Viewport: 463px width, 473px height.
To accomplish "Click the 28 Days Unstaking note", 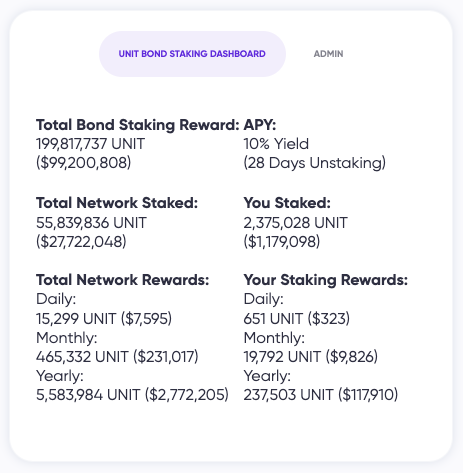I will pos(315,163).
